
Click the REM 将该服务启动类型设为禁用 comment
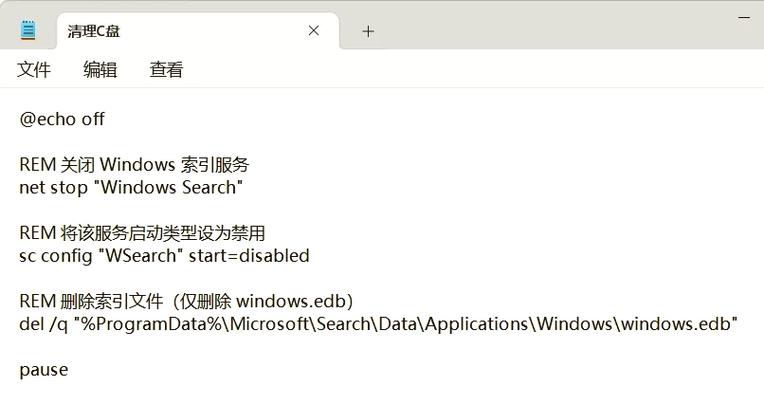pos(142,233)
